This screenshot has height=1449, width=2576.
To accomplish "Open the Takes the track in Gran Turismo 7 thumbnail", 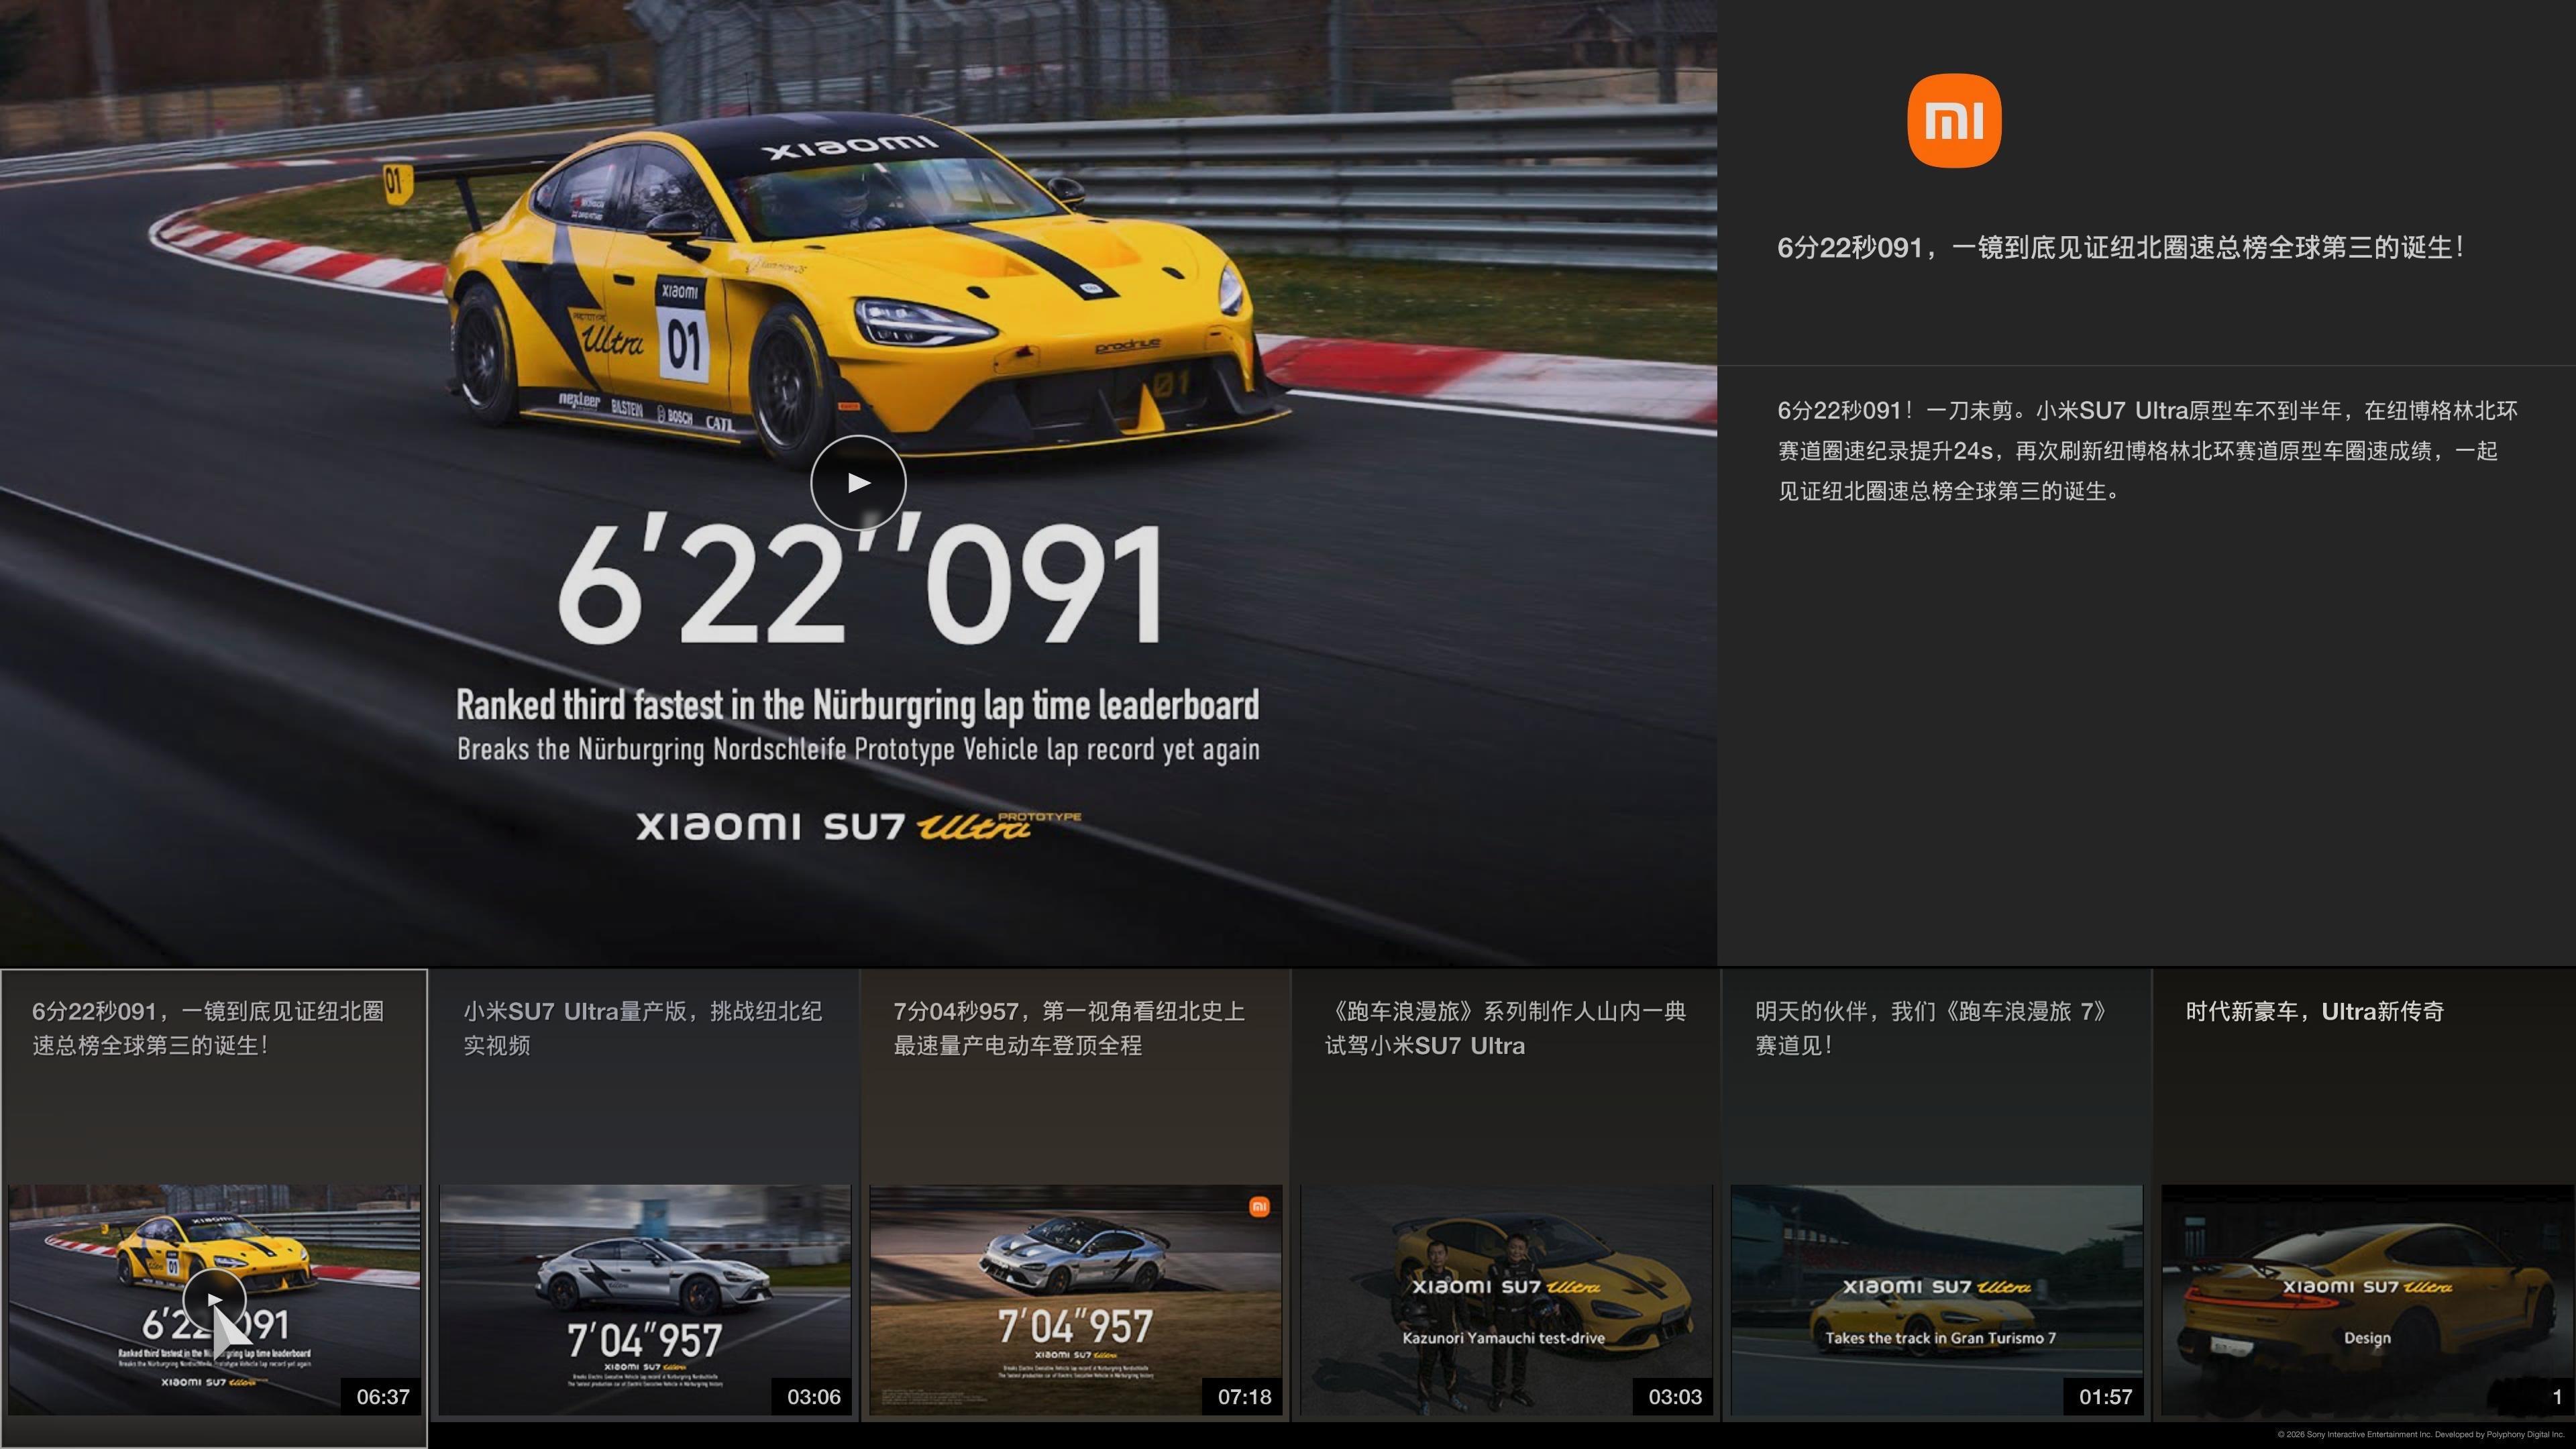I will (1936, 1300).
